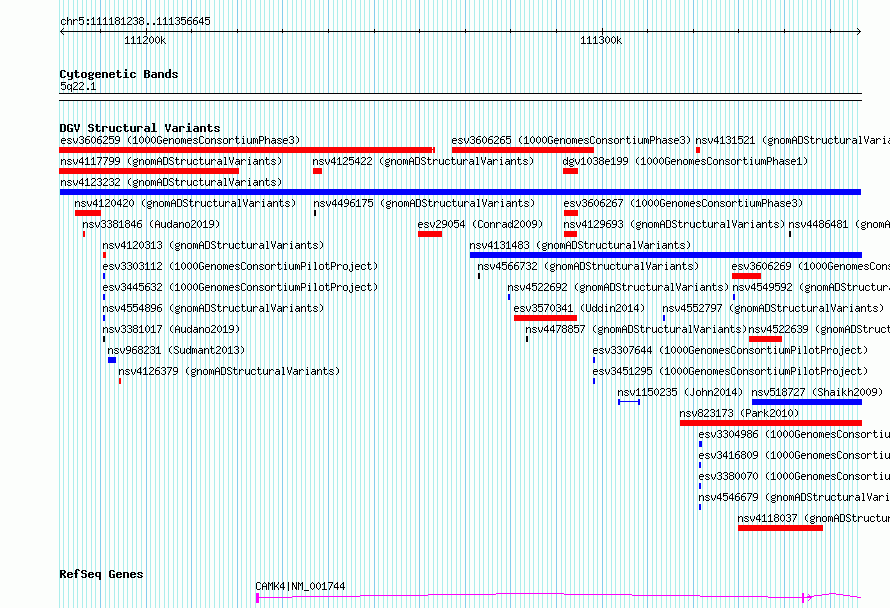Click nsv4522692 variant label
The width and height of the screenshot is (890, 608).
coord(618,287)
